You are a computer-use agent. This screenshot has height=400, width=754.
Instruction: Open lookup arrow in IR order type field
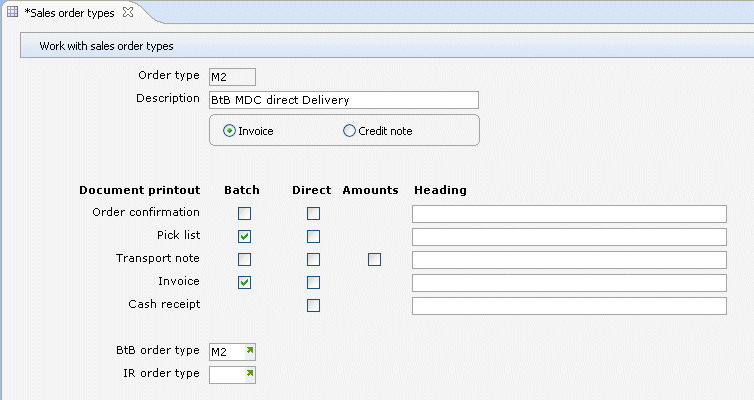coord(250,373)
